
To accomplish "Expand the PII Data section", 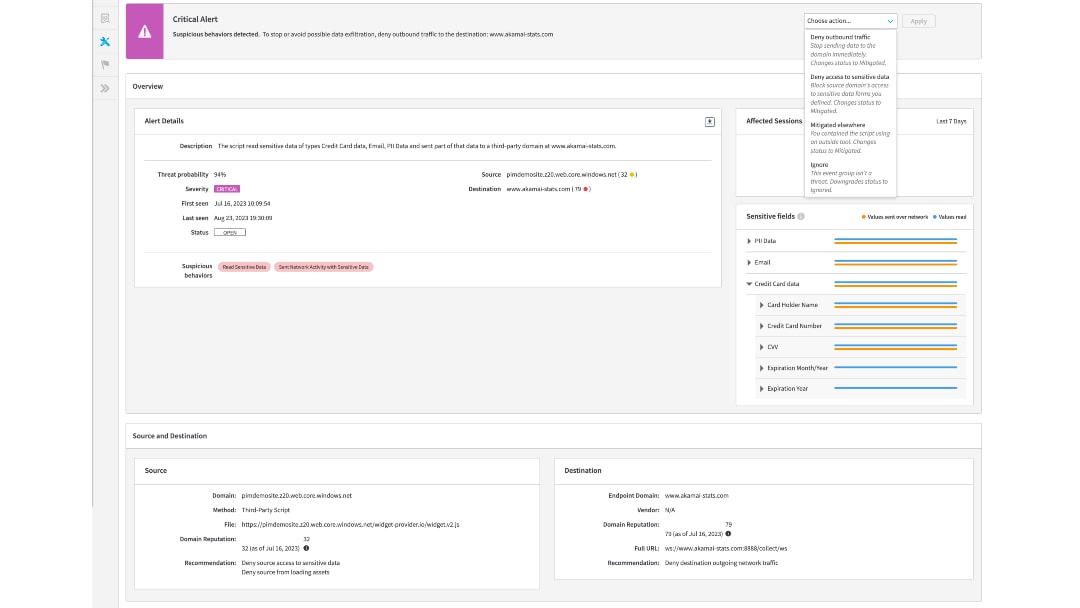I will click(750, 240).
